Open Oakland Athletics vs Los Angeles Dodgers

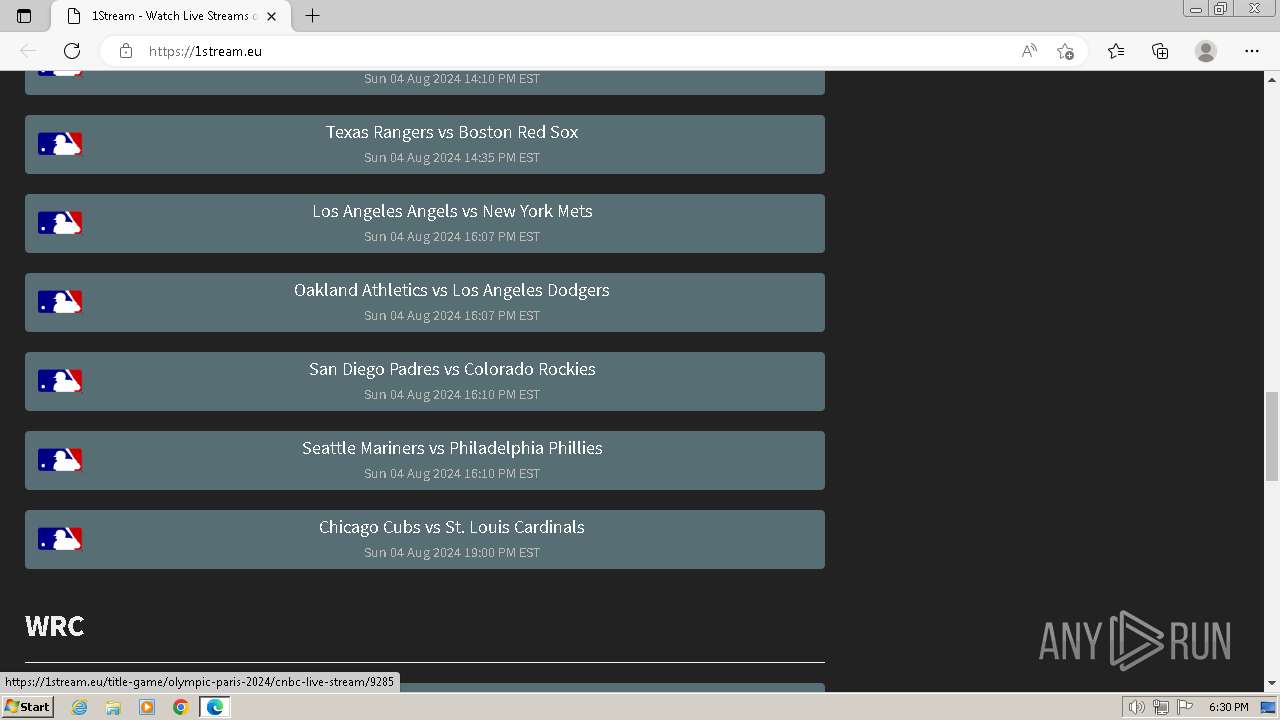(425, 302)
